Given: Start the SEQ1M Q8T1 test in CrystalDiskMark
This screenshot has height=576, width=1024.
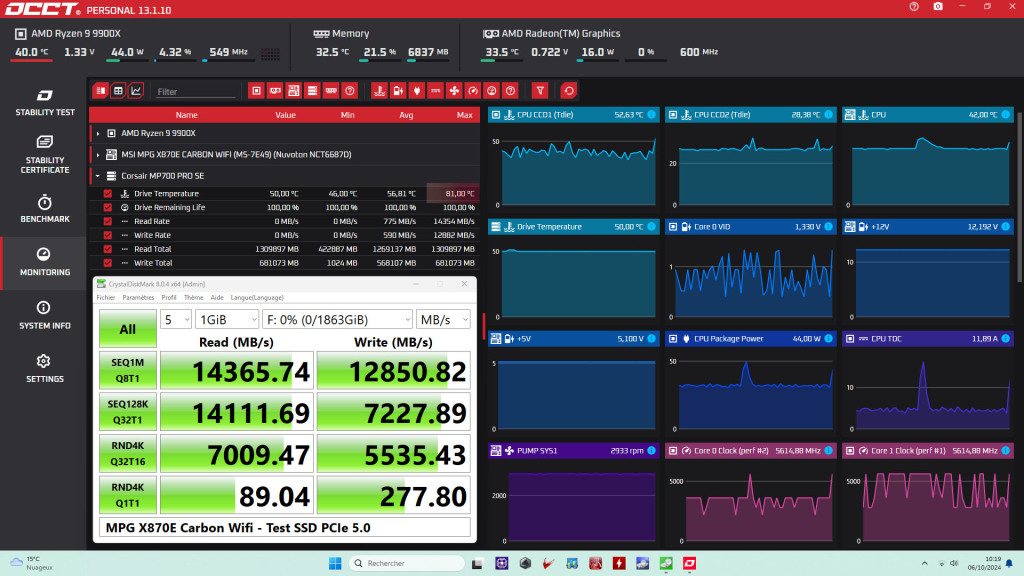Looking at the screenshot, I should coord(127,370).
